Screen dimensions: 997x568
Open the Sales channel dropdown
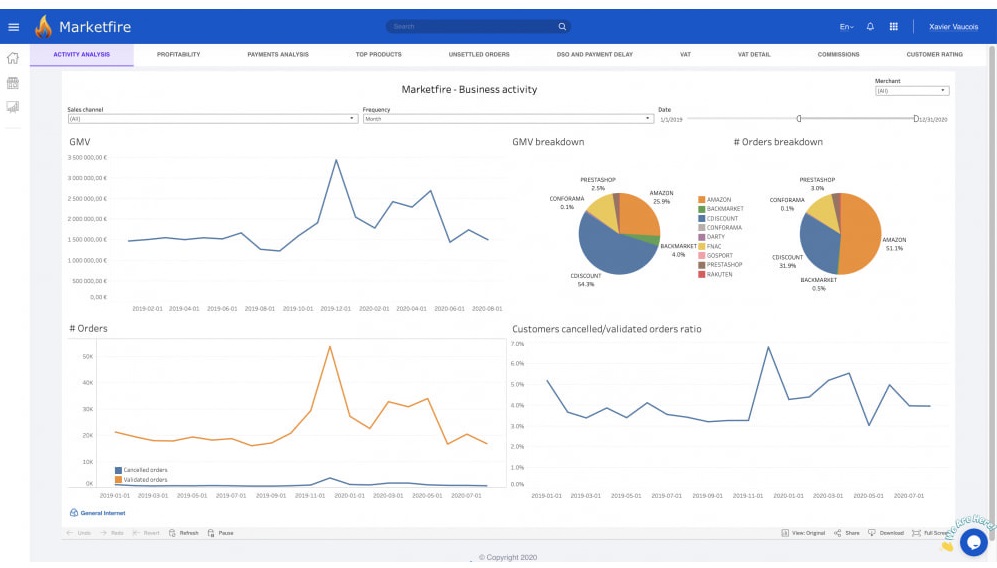tap(212, 119)
